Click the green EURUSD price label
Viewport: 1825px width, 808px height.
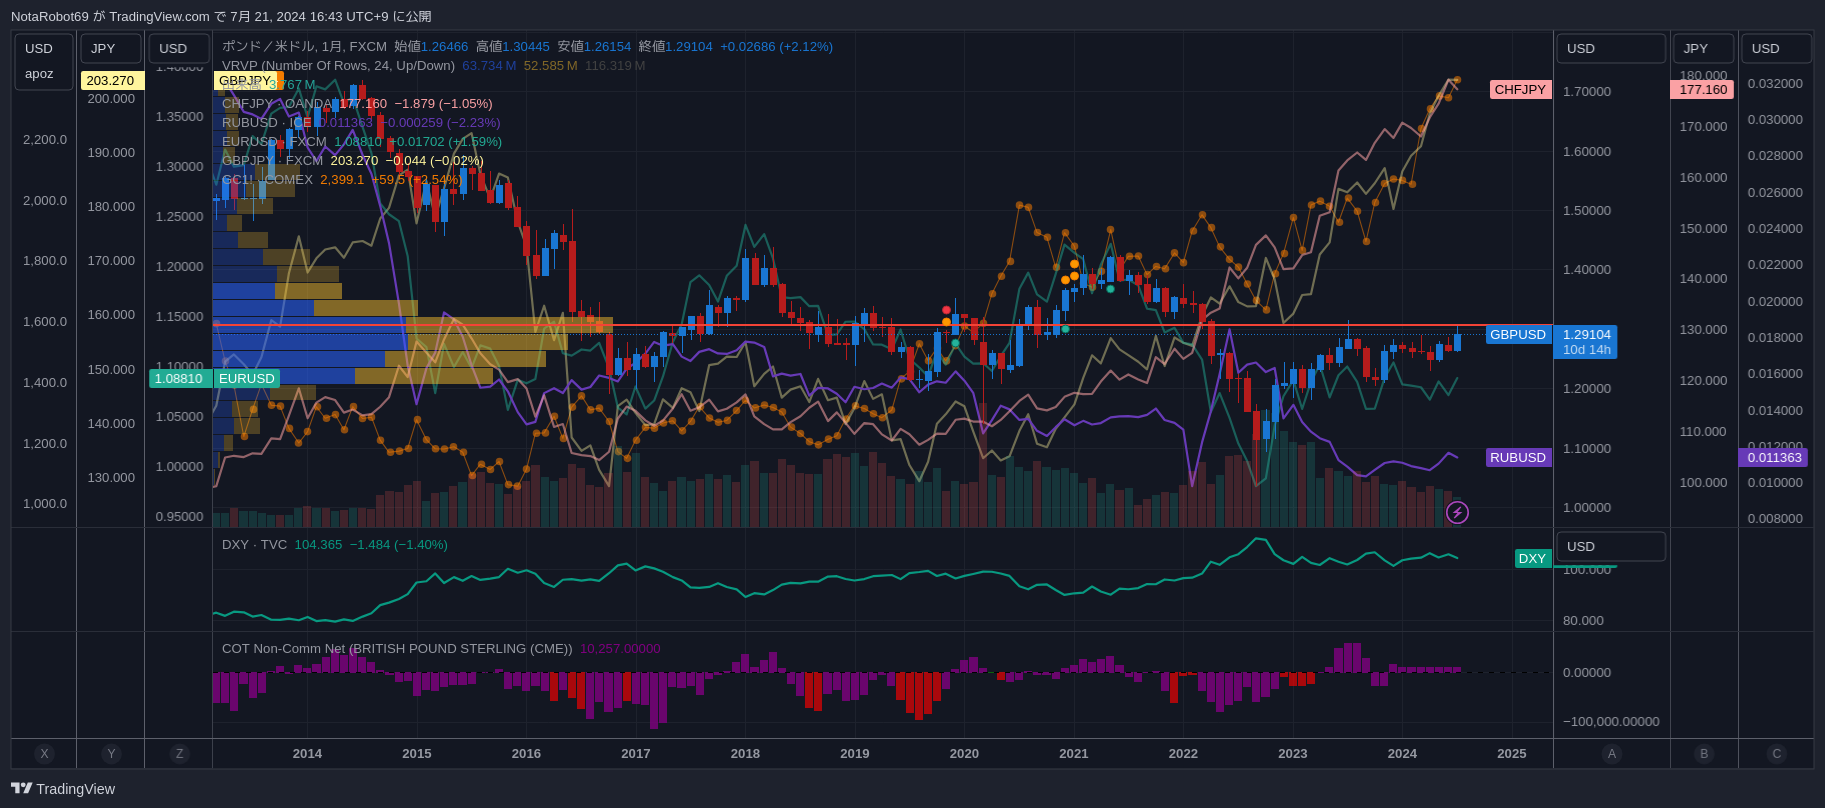[247, 379]
